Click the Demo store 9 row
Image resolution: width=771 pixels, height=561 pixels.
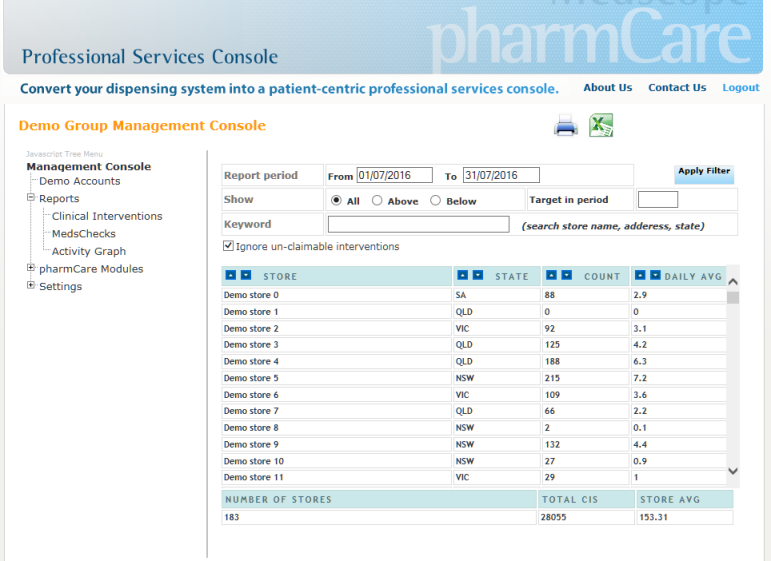(474, 444)
